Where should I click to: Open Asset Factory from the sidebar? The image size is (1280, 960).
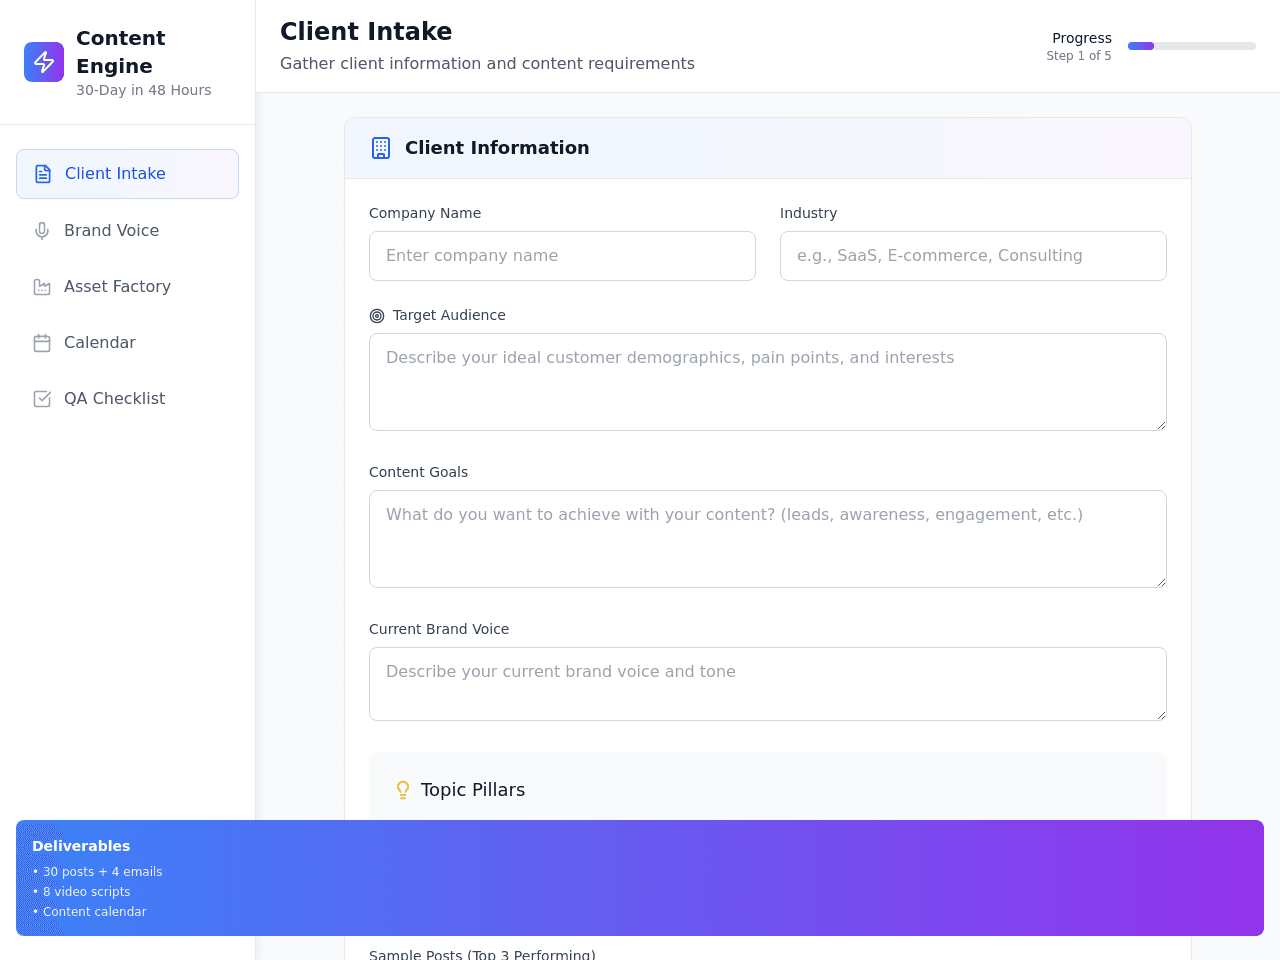(127, 287)
